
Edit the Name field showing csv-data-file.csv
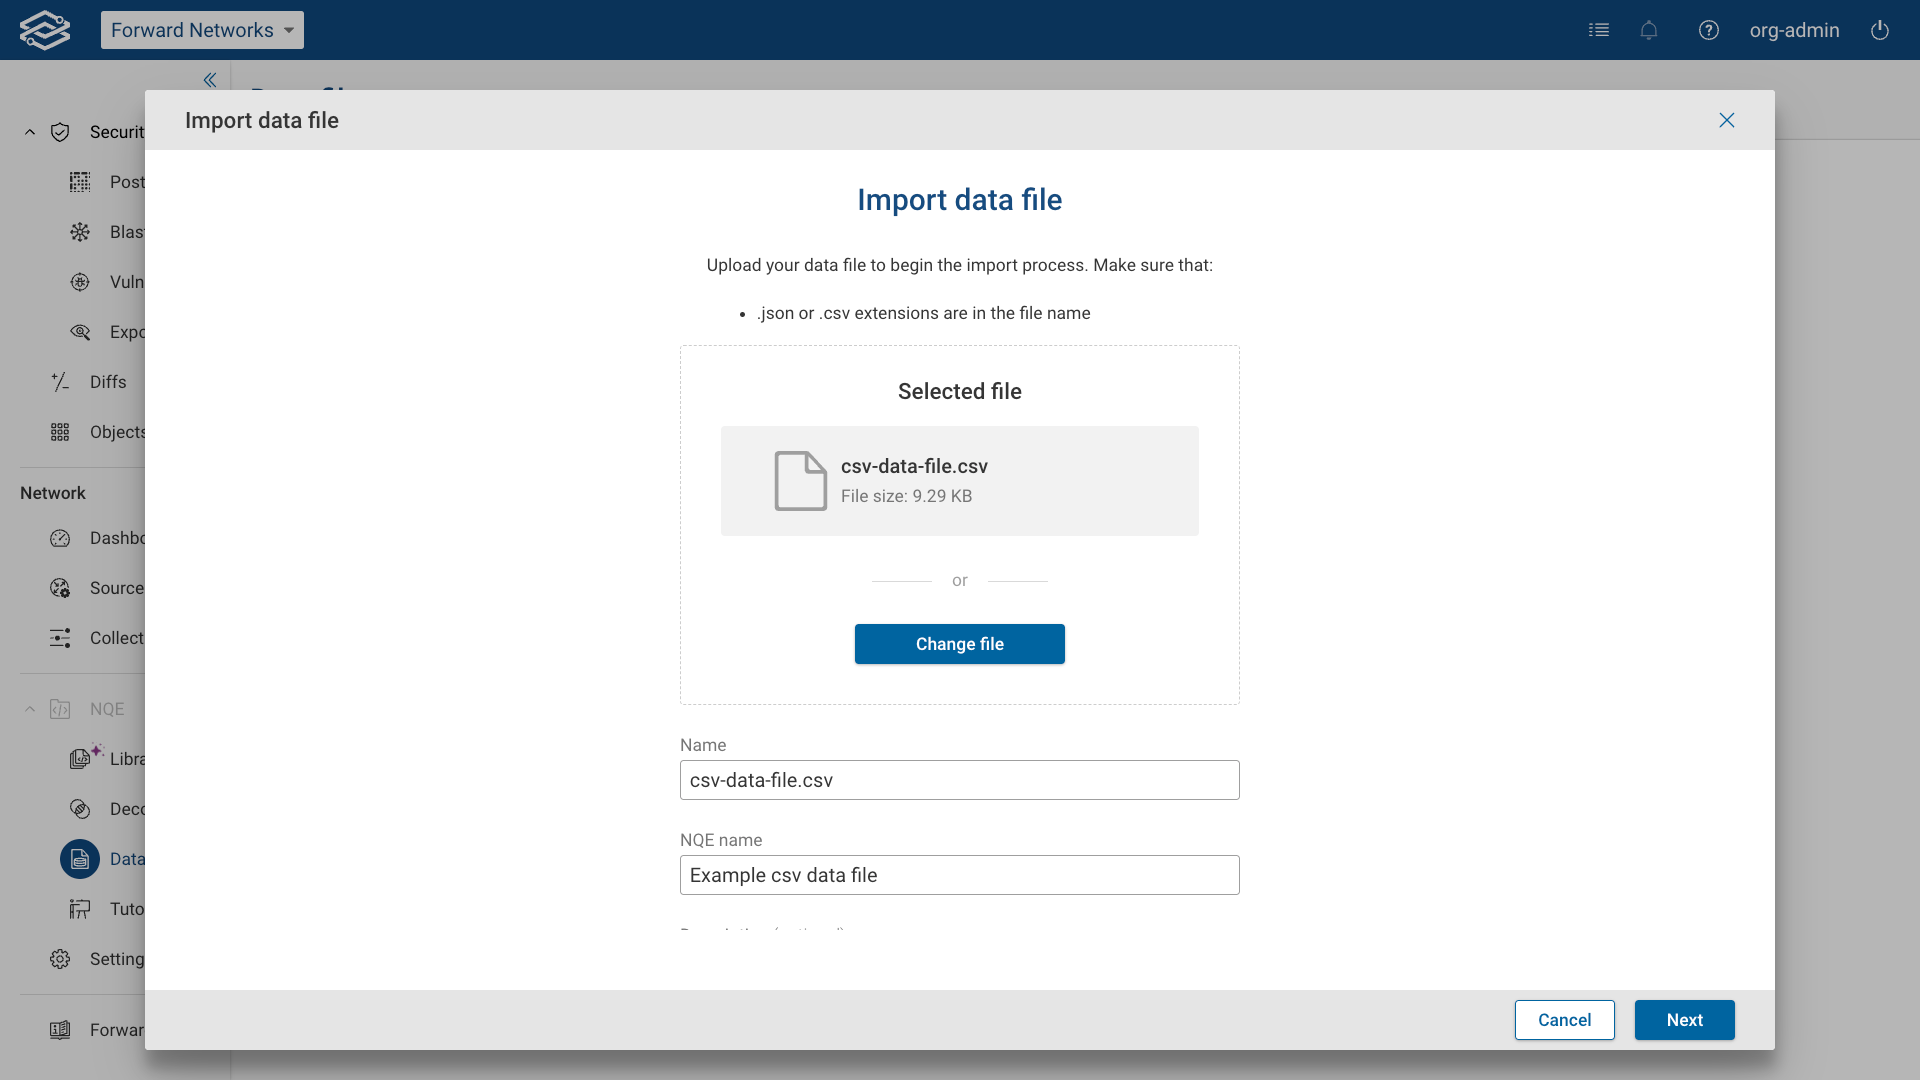pos(959,780)
